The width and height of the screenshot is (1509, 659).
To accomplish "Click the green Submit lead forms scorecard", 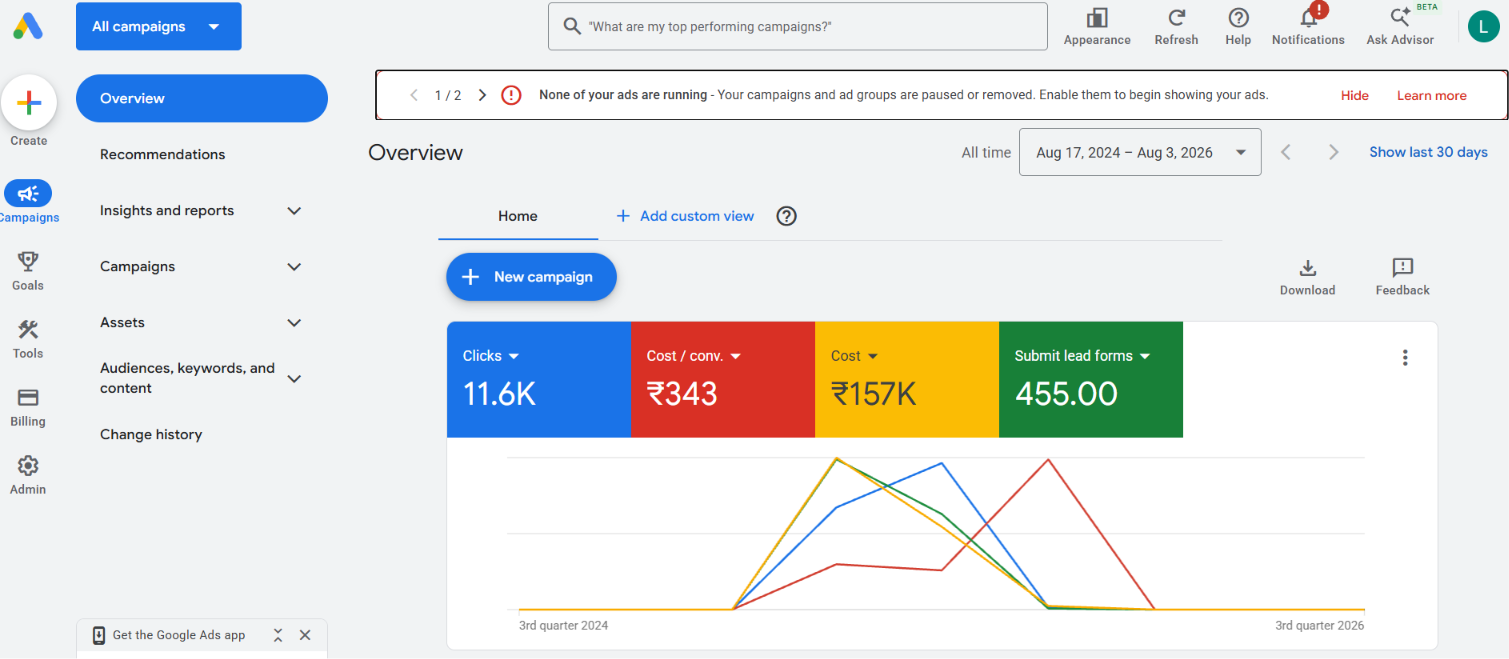I will point(1091,379).
